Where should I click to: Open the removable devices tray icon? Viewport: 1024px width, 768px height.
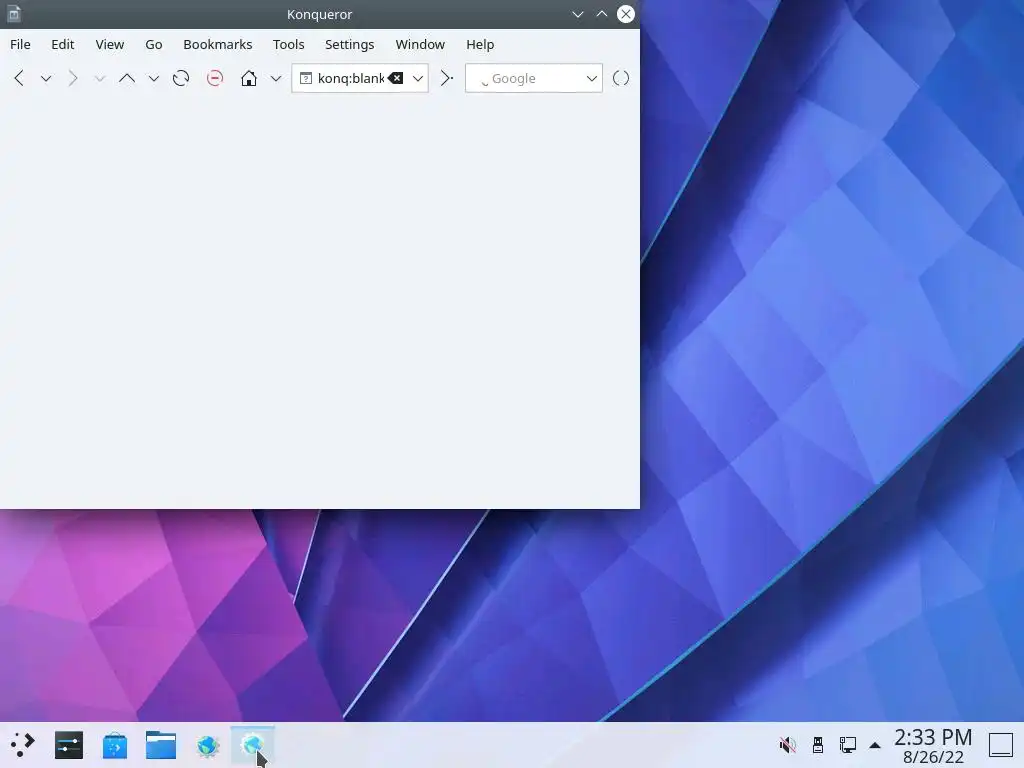point(818,745)
